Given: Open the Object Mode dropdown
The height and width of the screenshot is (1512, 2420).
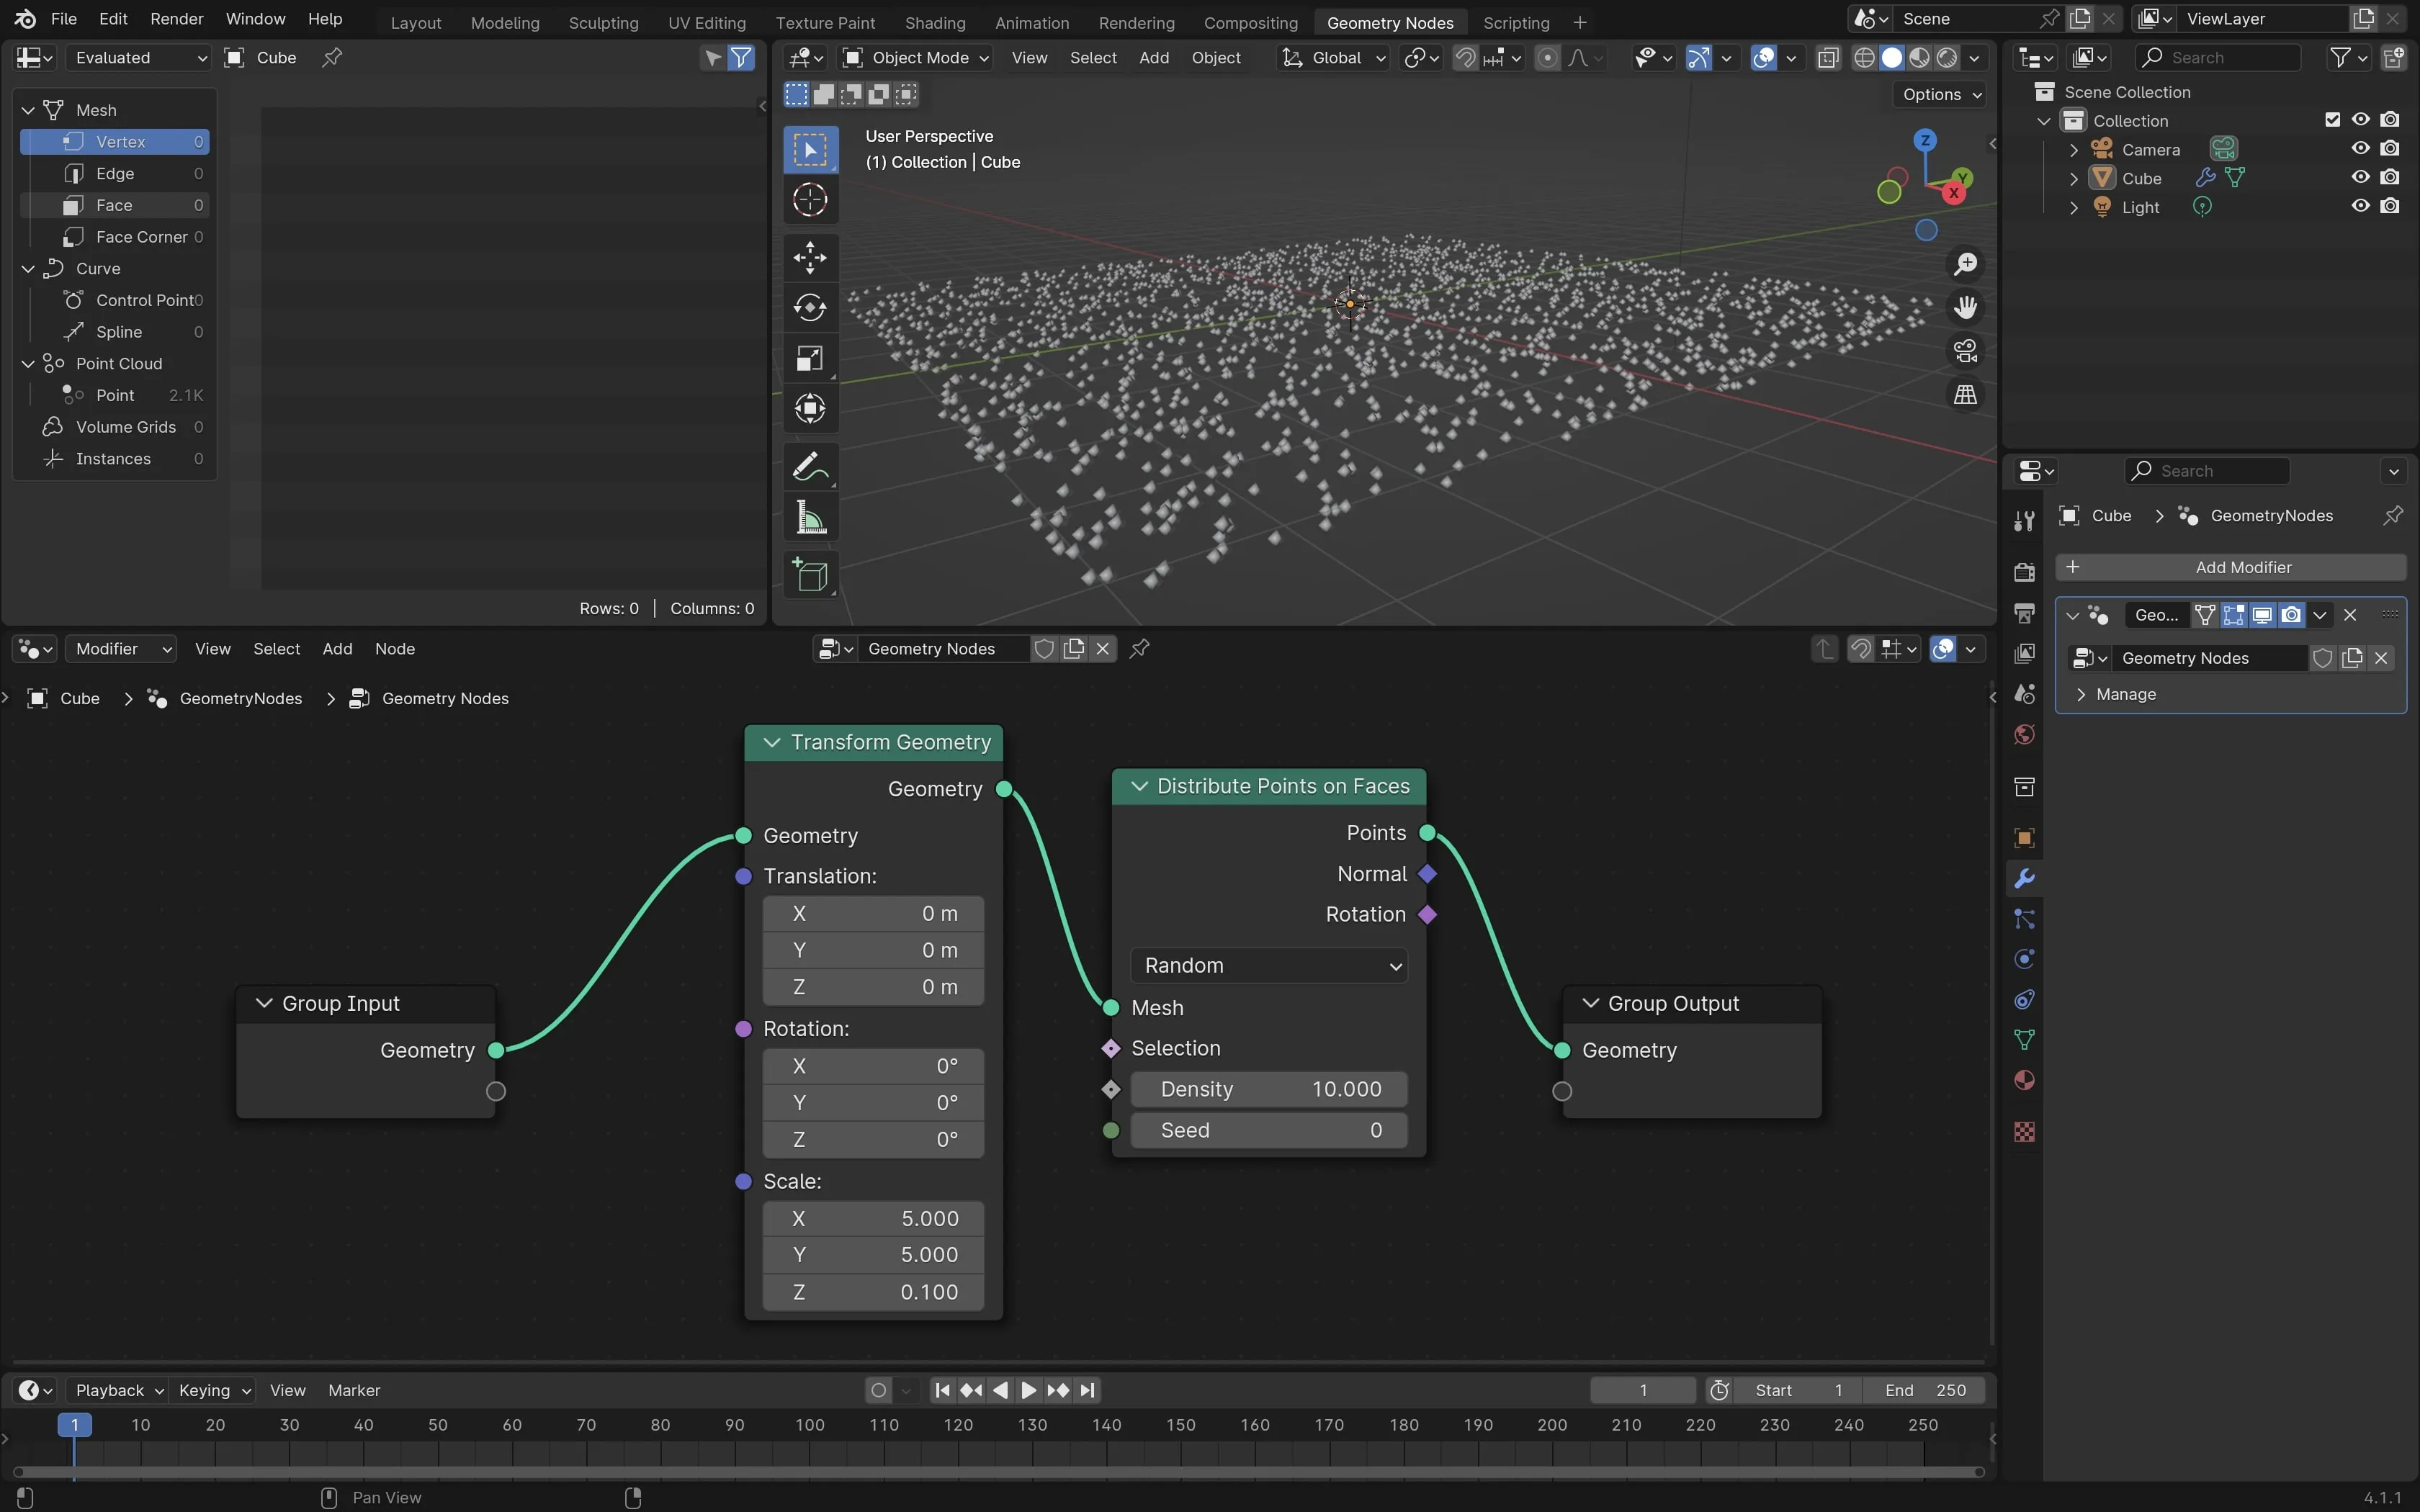Looking at the screenshot, I should pos(917,58).
